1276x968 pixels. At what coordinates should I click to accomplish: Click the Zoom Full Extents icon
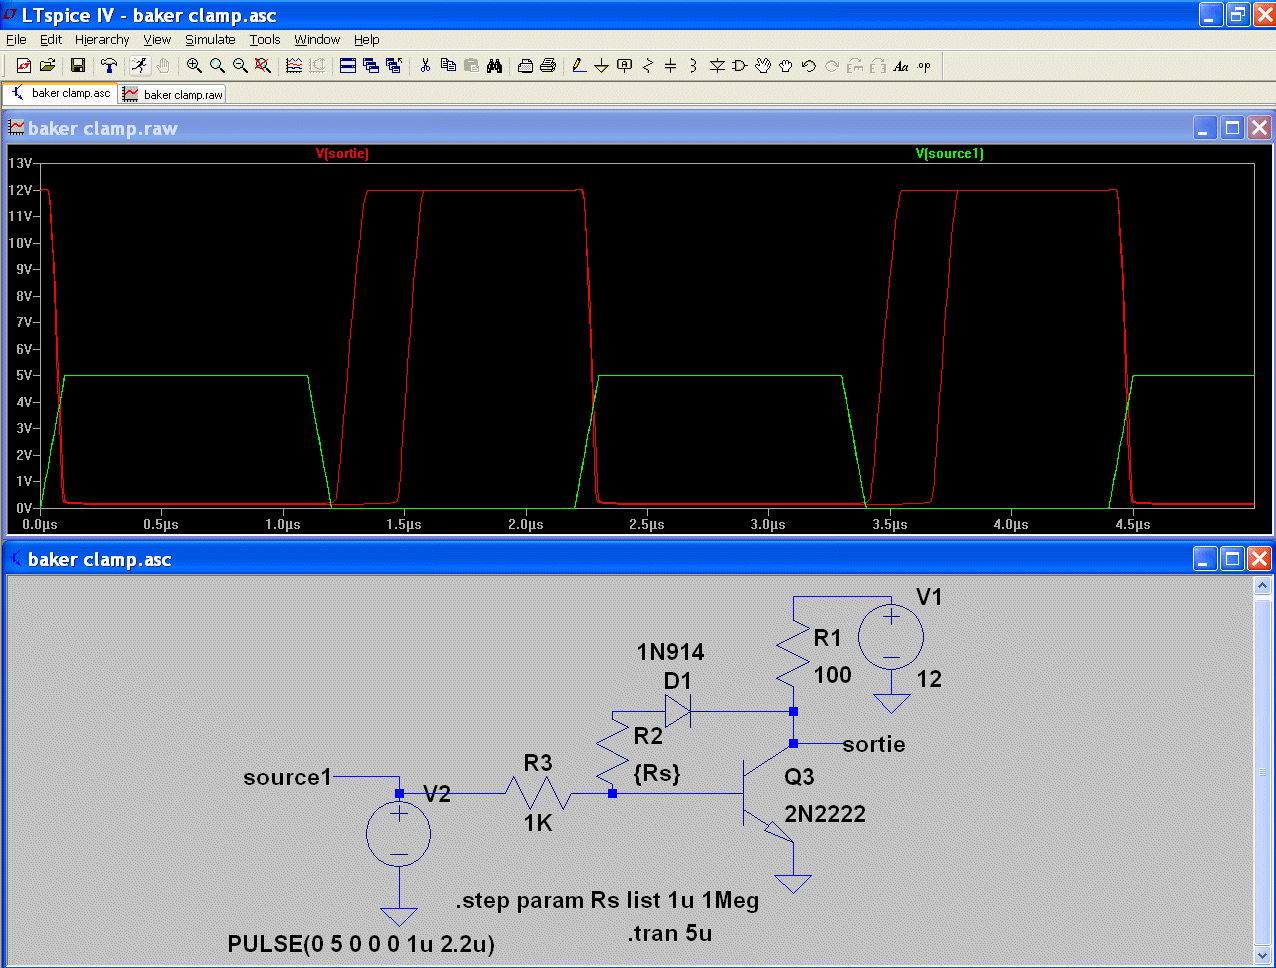pyautogui.click(x=263, y=66)
